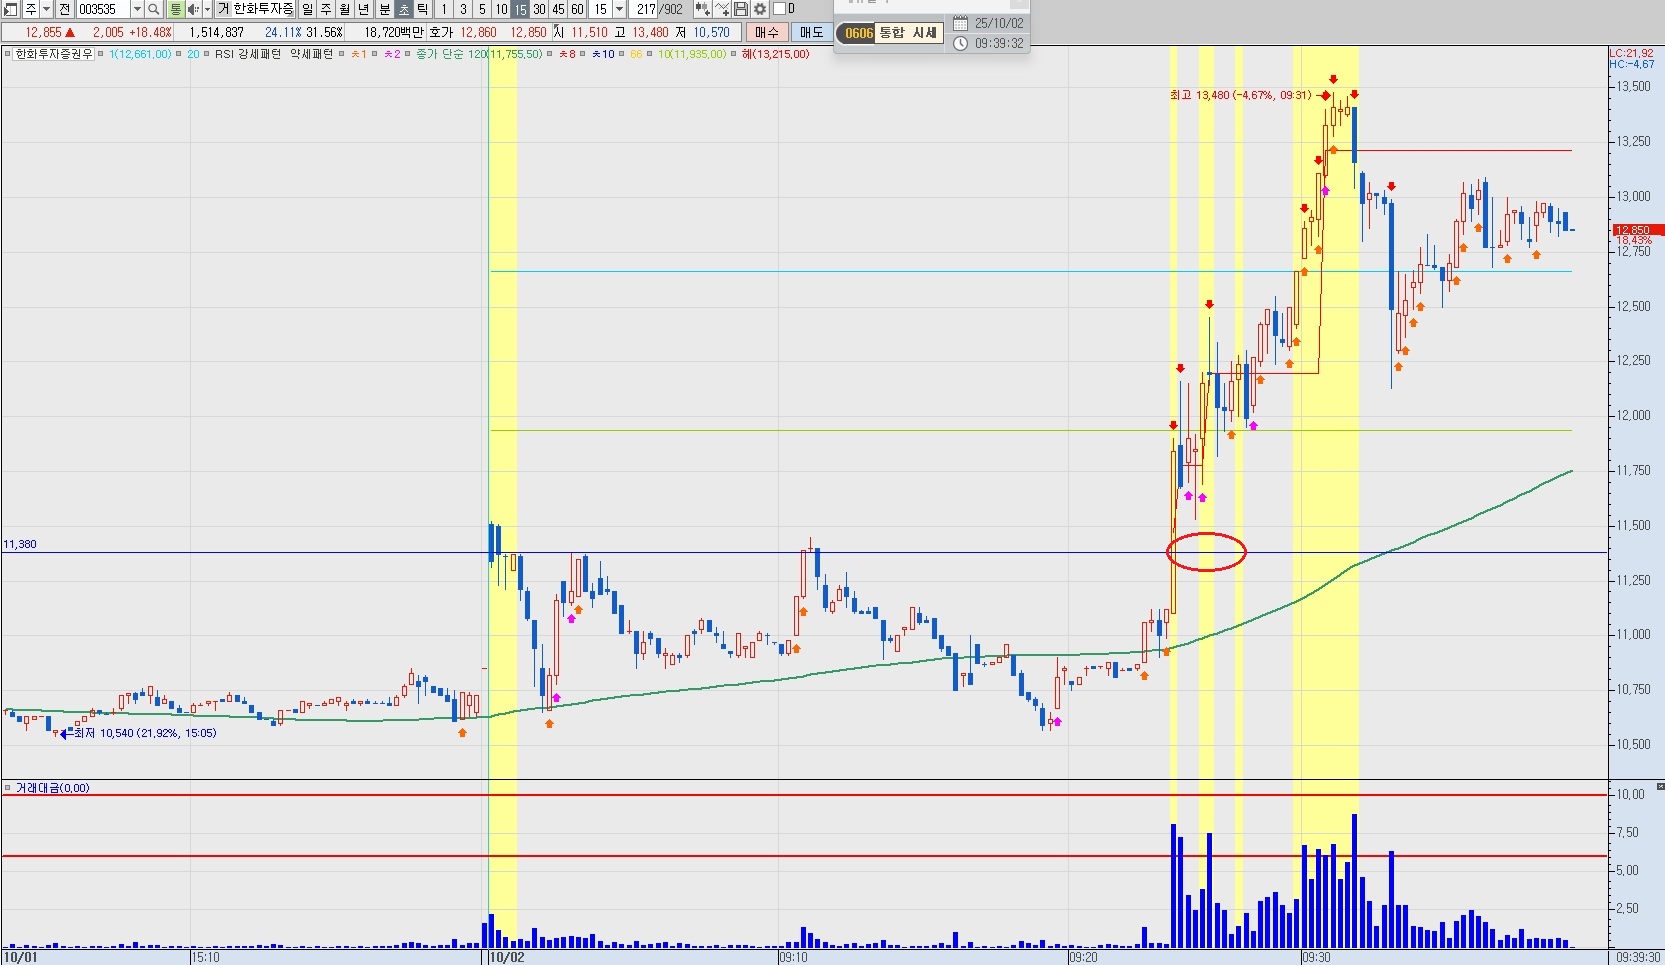This screenshot has width=1665, height=965.
Task: Click the 09:39:30 time in bottom corner
Action: pyautogui.click(x=1639, y=957)
